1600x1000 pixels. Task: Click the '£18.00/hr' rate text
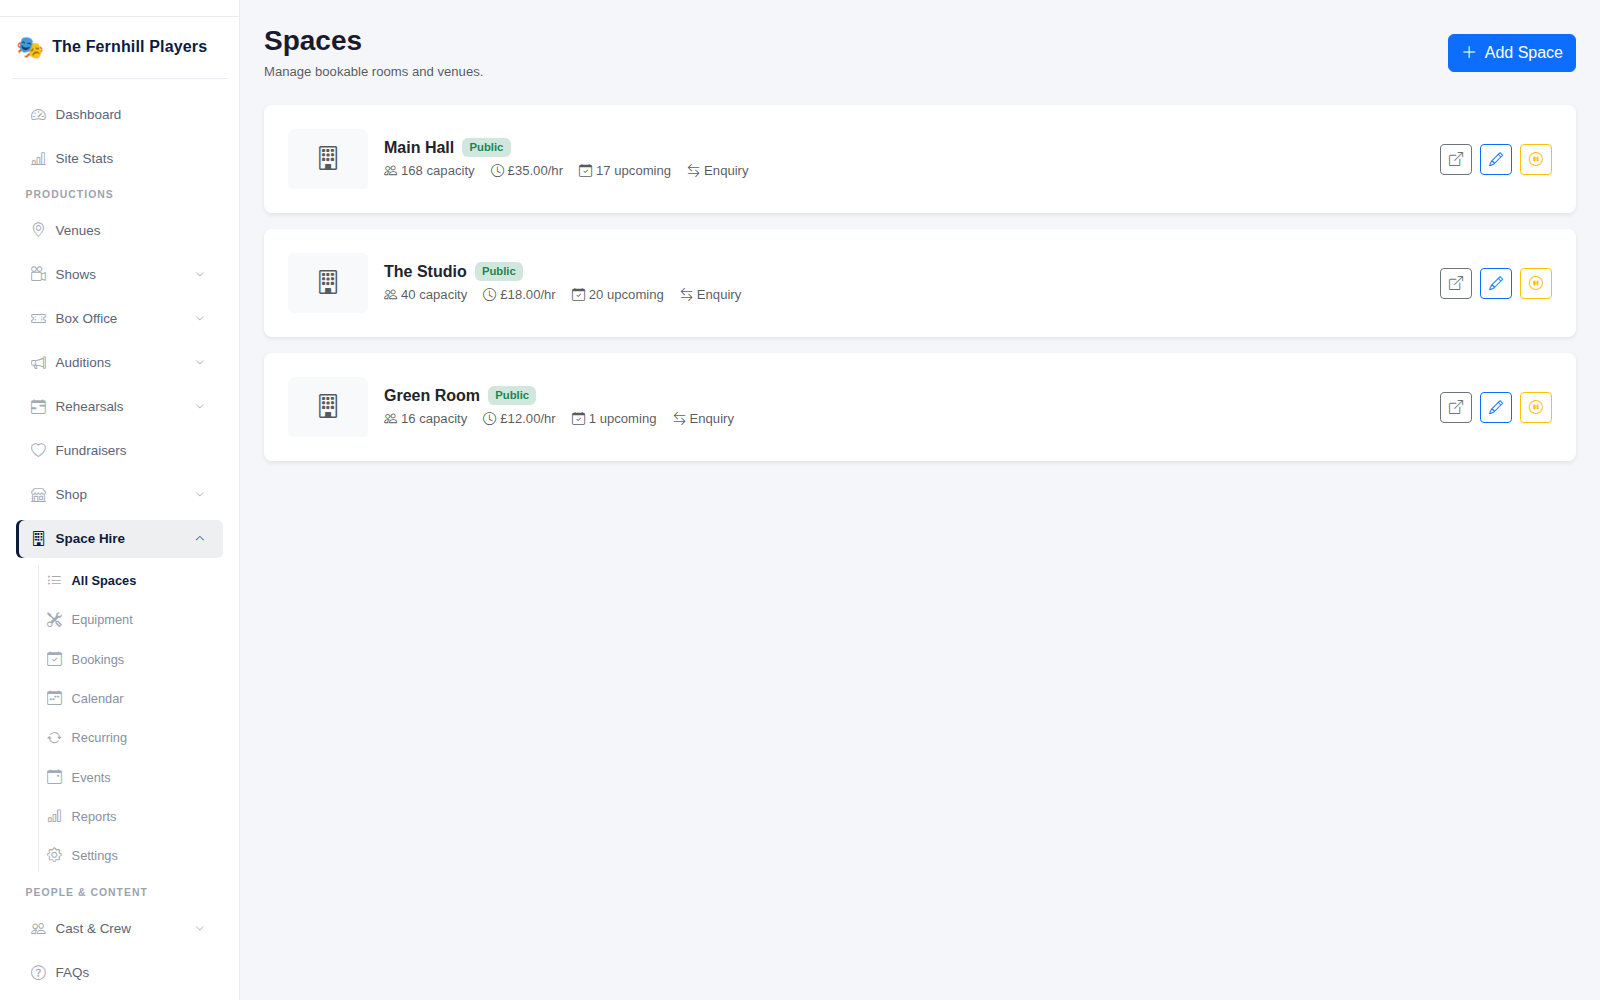(x=528, y=295)
